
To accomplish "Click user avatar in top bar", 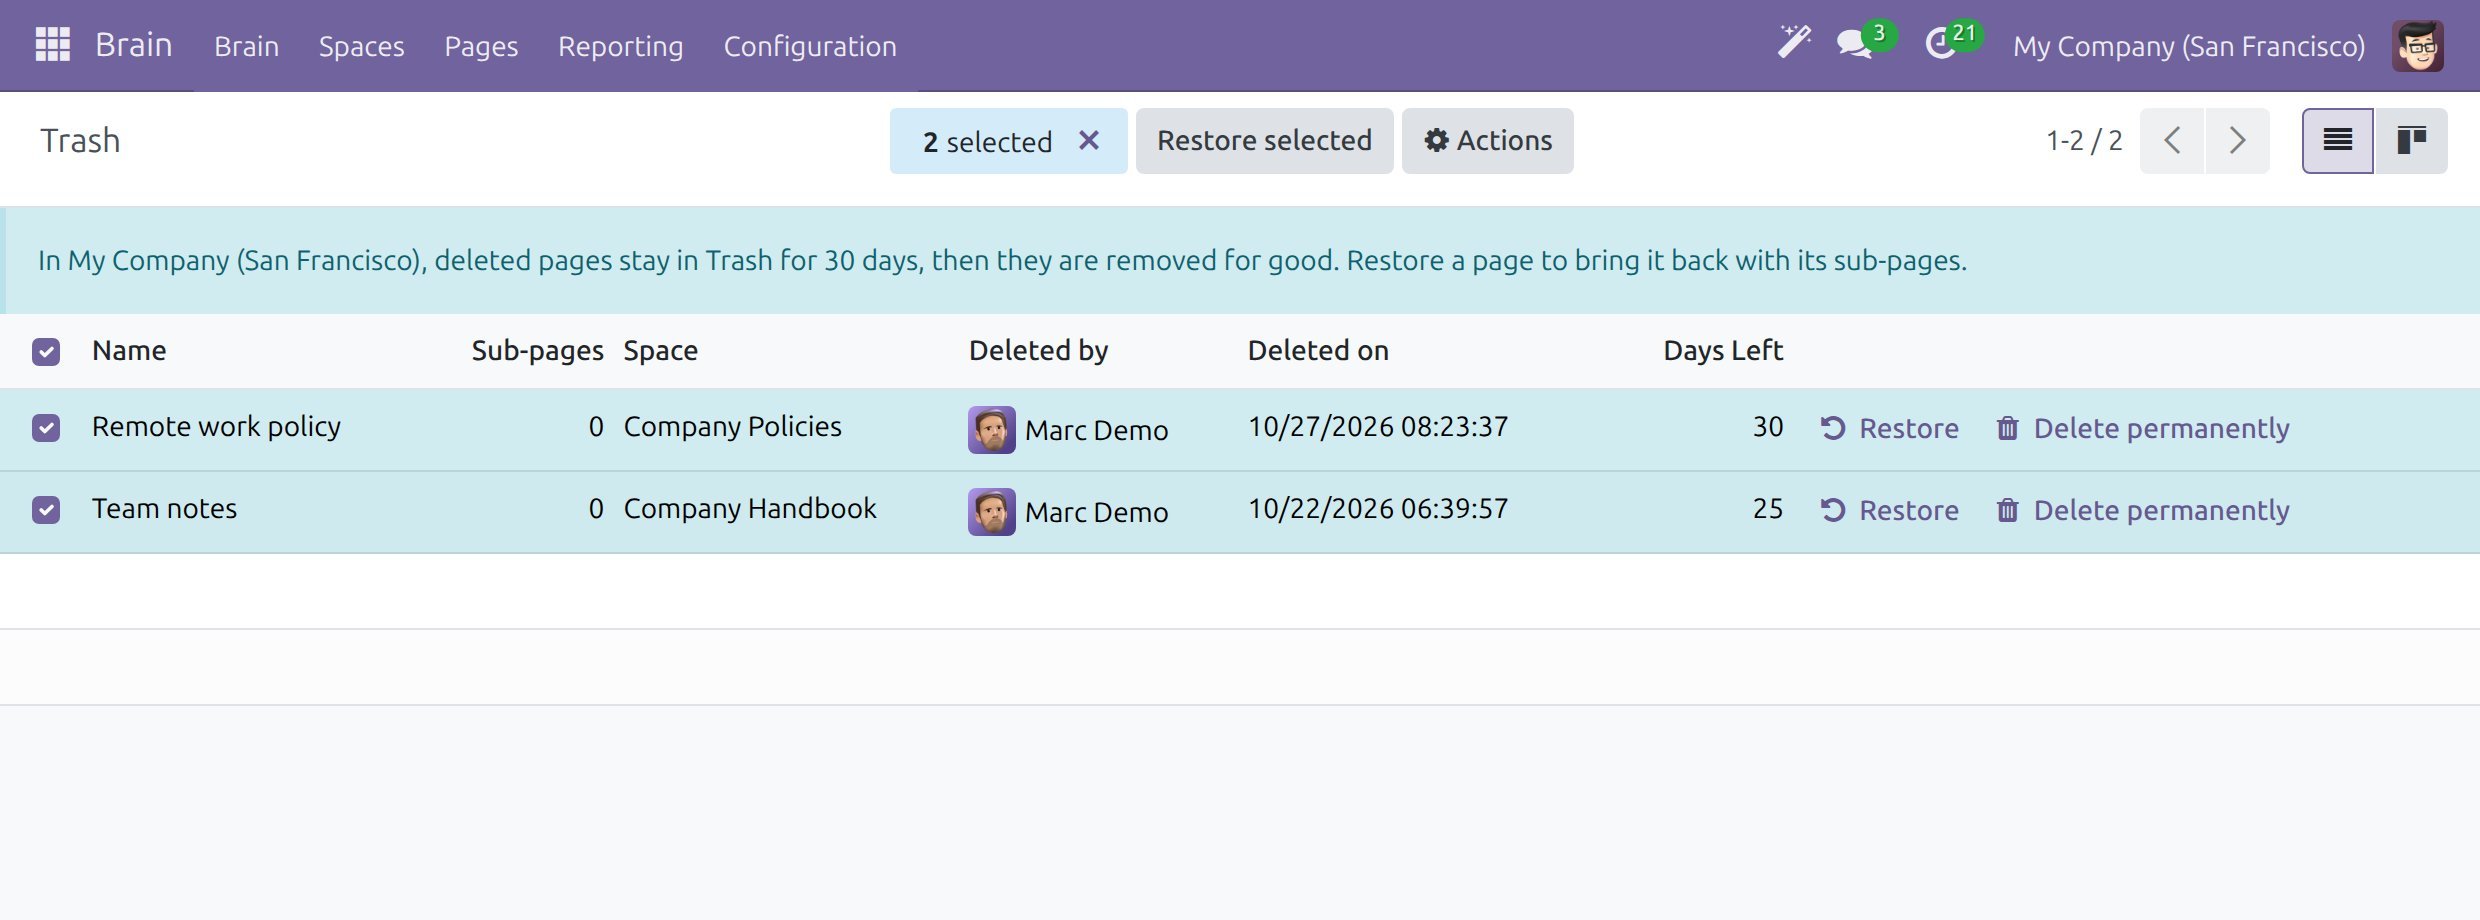I will click(x=2418, y=46).
